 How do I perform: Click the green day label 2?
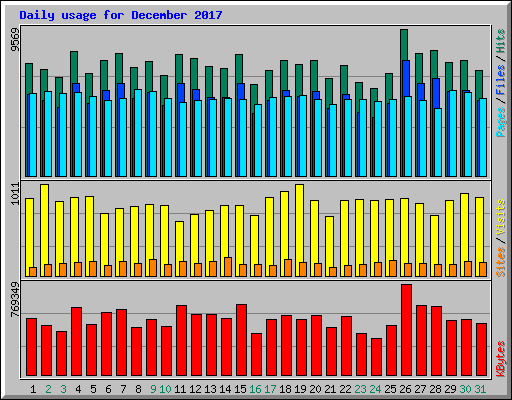pos(48,389)
